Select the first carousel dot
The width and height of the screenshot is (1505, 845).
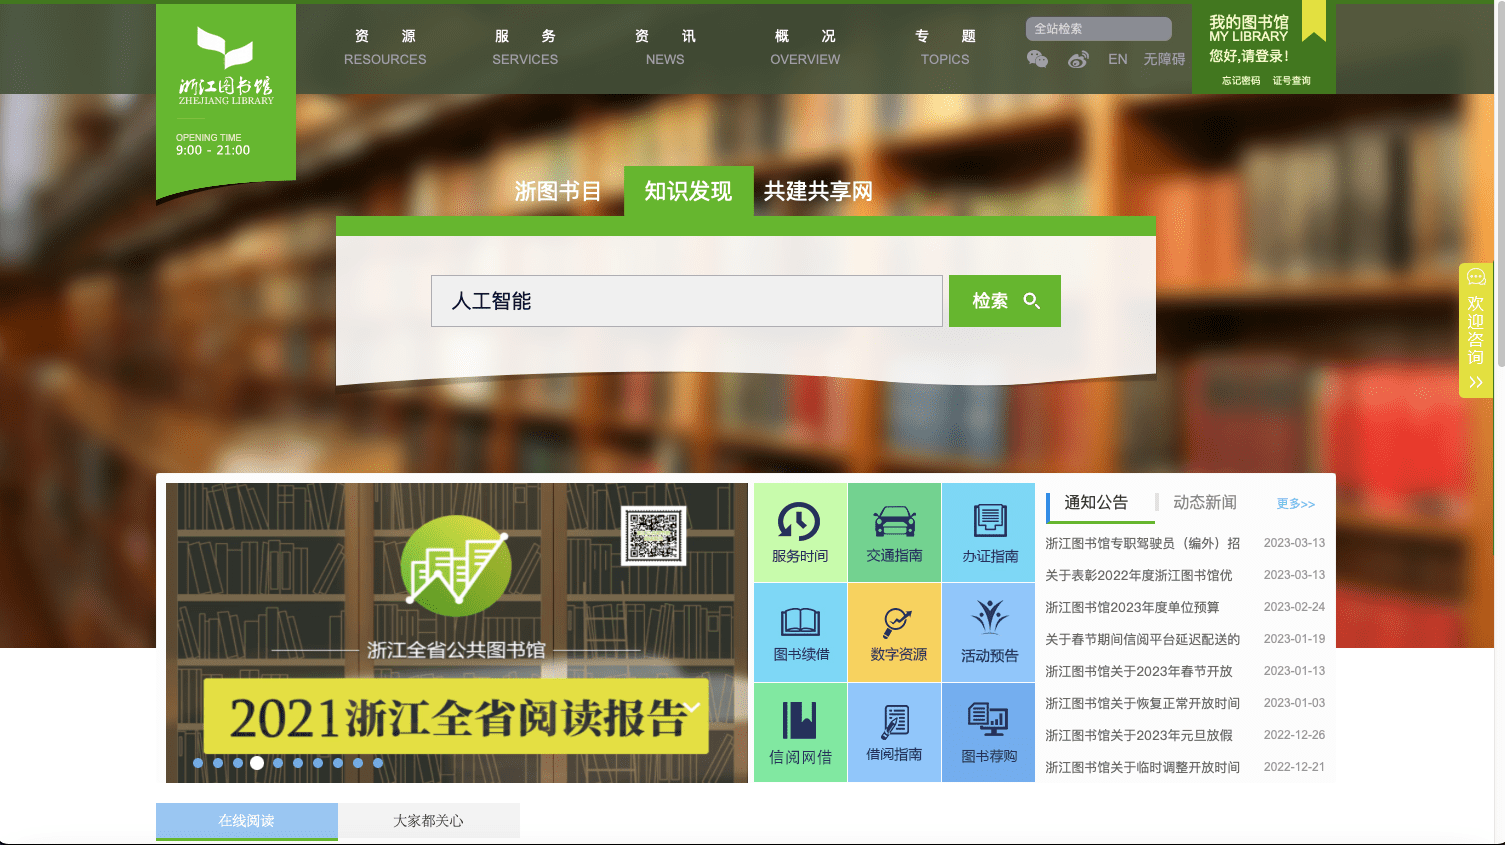198,763
